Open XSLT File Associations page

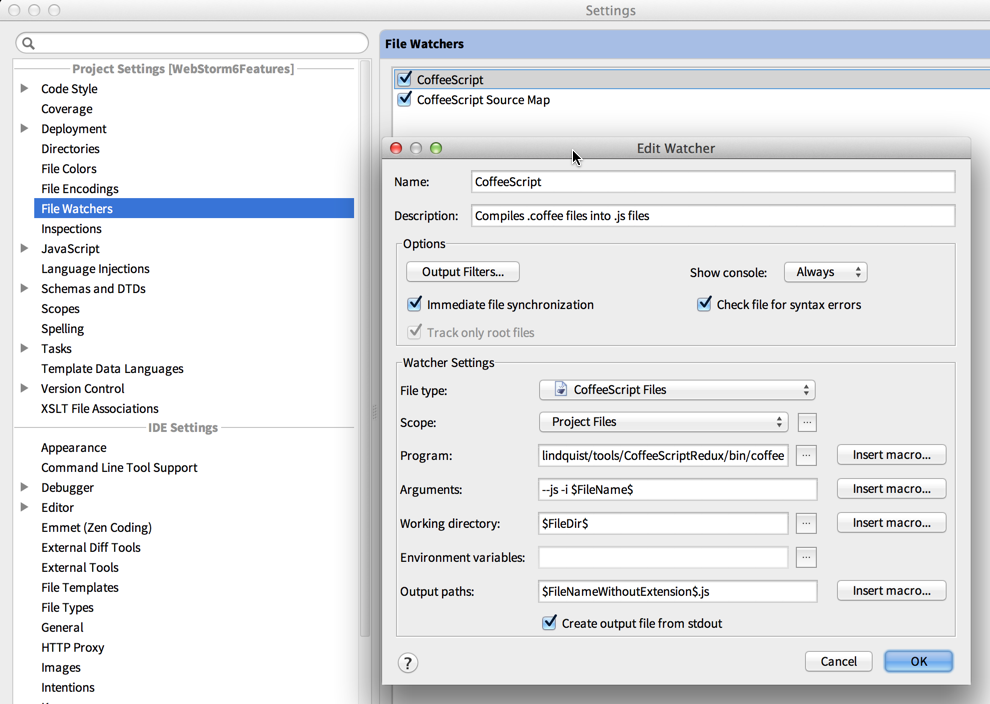[100, 409]
